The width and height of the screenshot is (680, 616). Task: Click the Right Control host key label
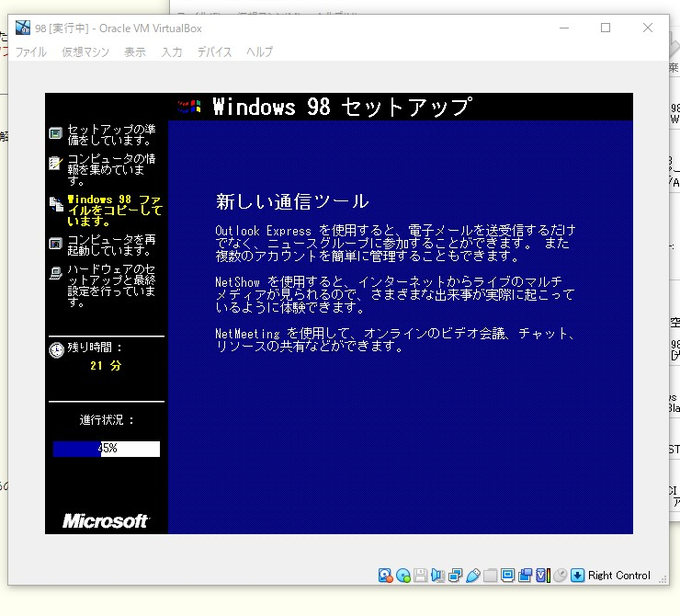coord(619,575)
